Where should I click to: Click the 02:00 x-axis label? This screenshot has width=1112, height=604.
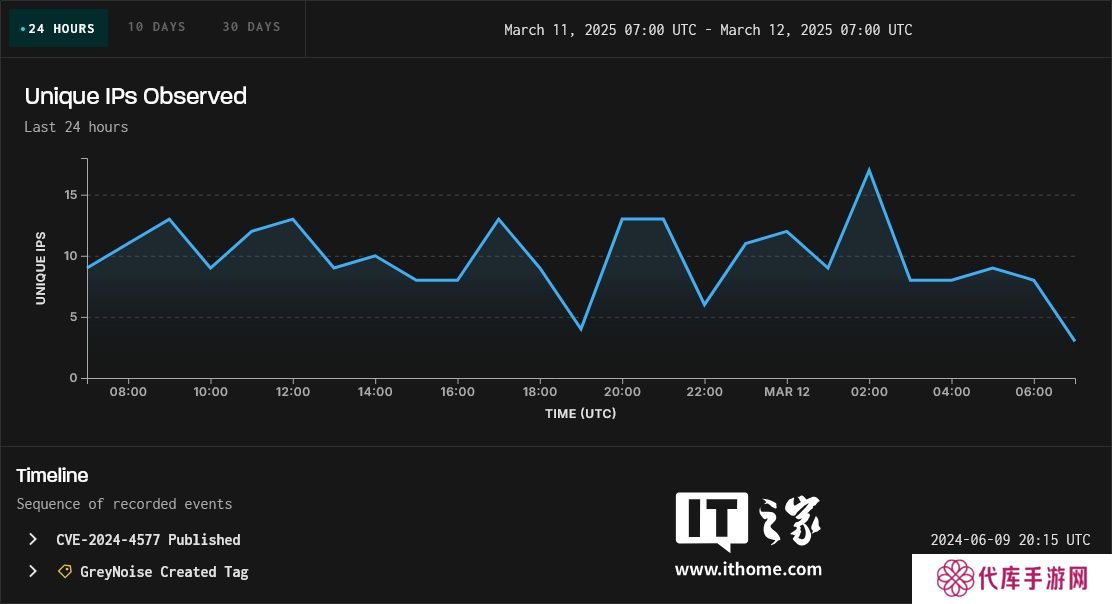[x=869, y=391]
